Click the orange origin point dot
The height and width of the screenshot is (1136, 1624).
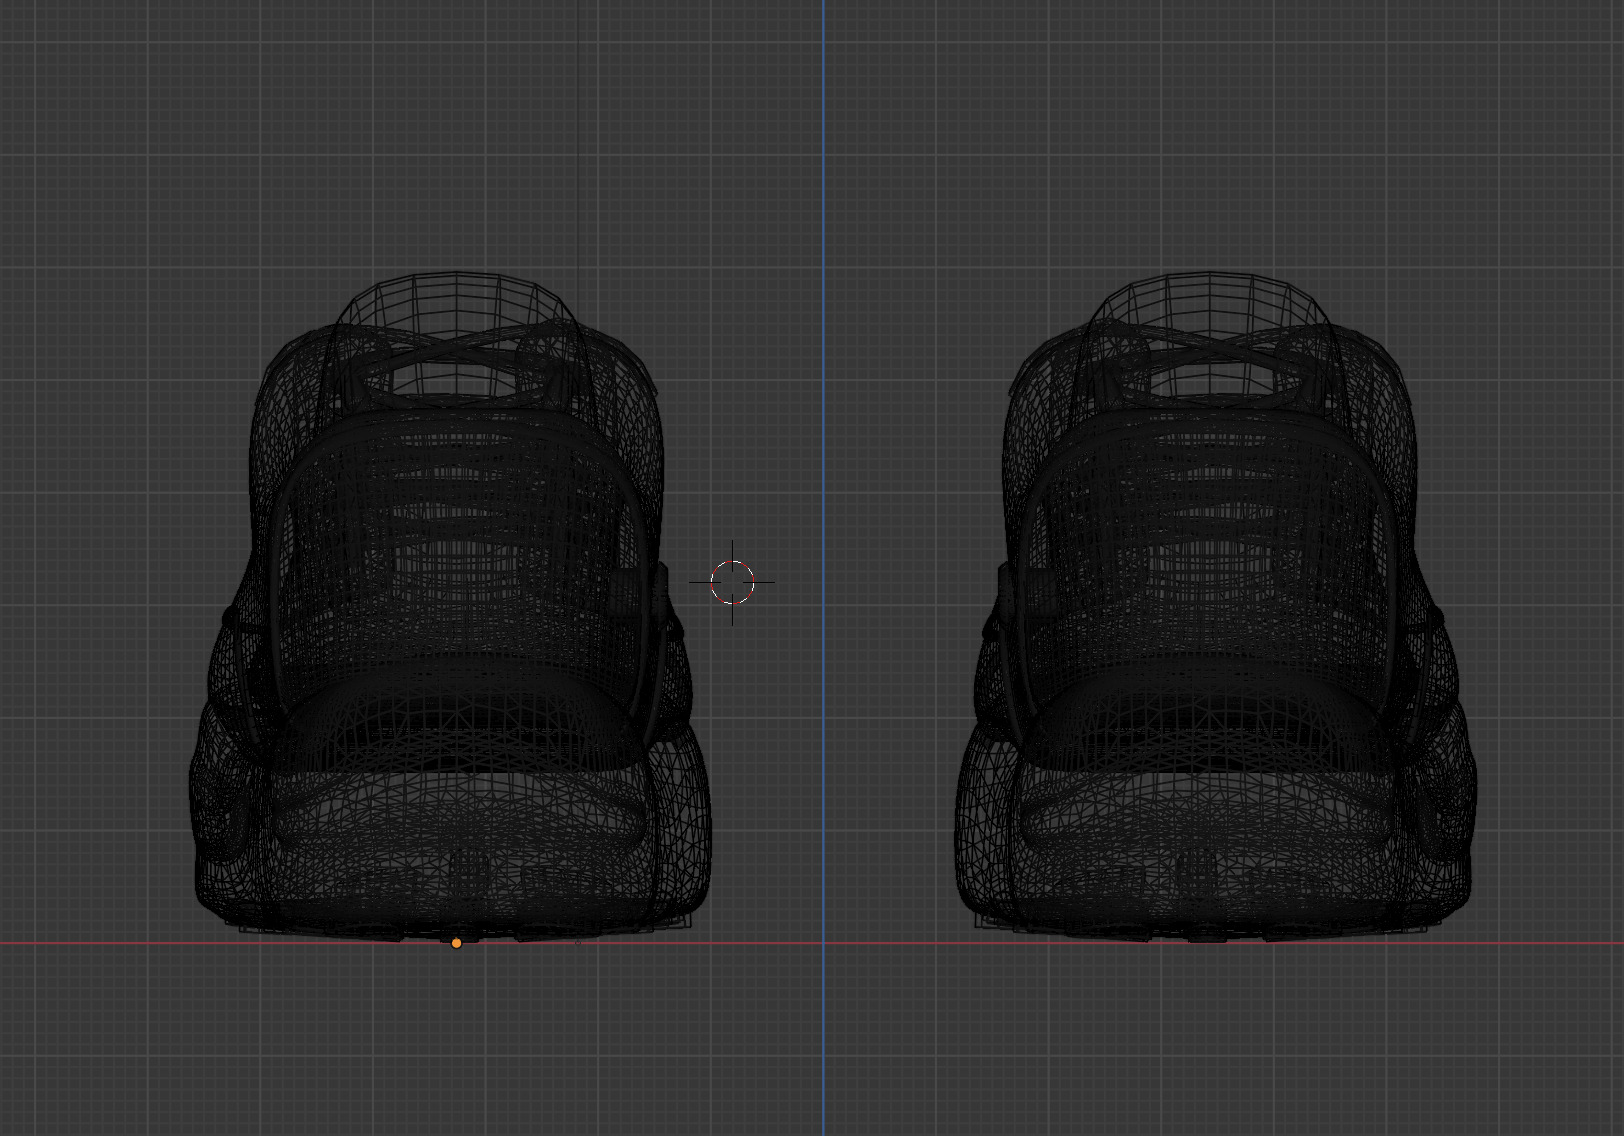point(457,943)
